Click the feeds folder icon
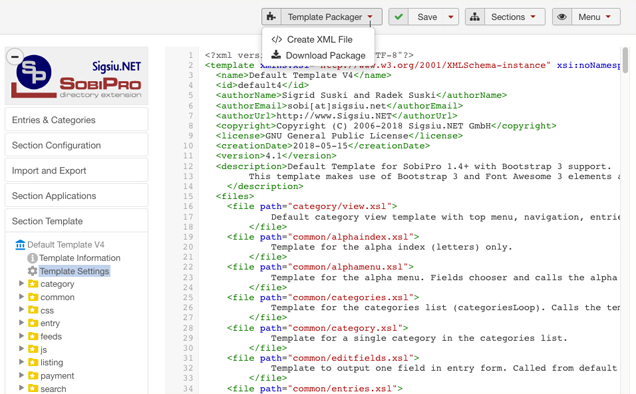This screenshot has height=394, width=636. click(33, 336)
